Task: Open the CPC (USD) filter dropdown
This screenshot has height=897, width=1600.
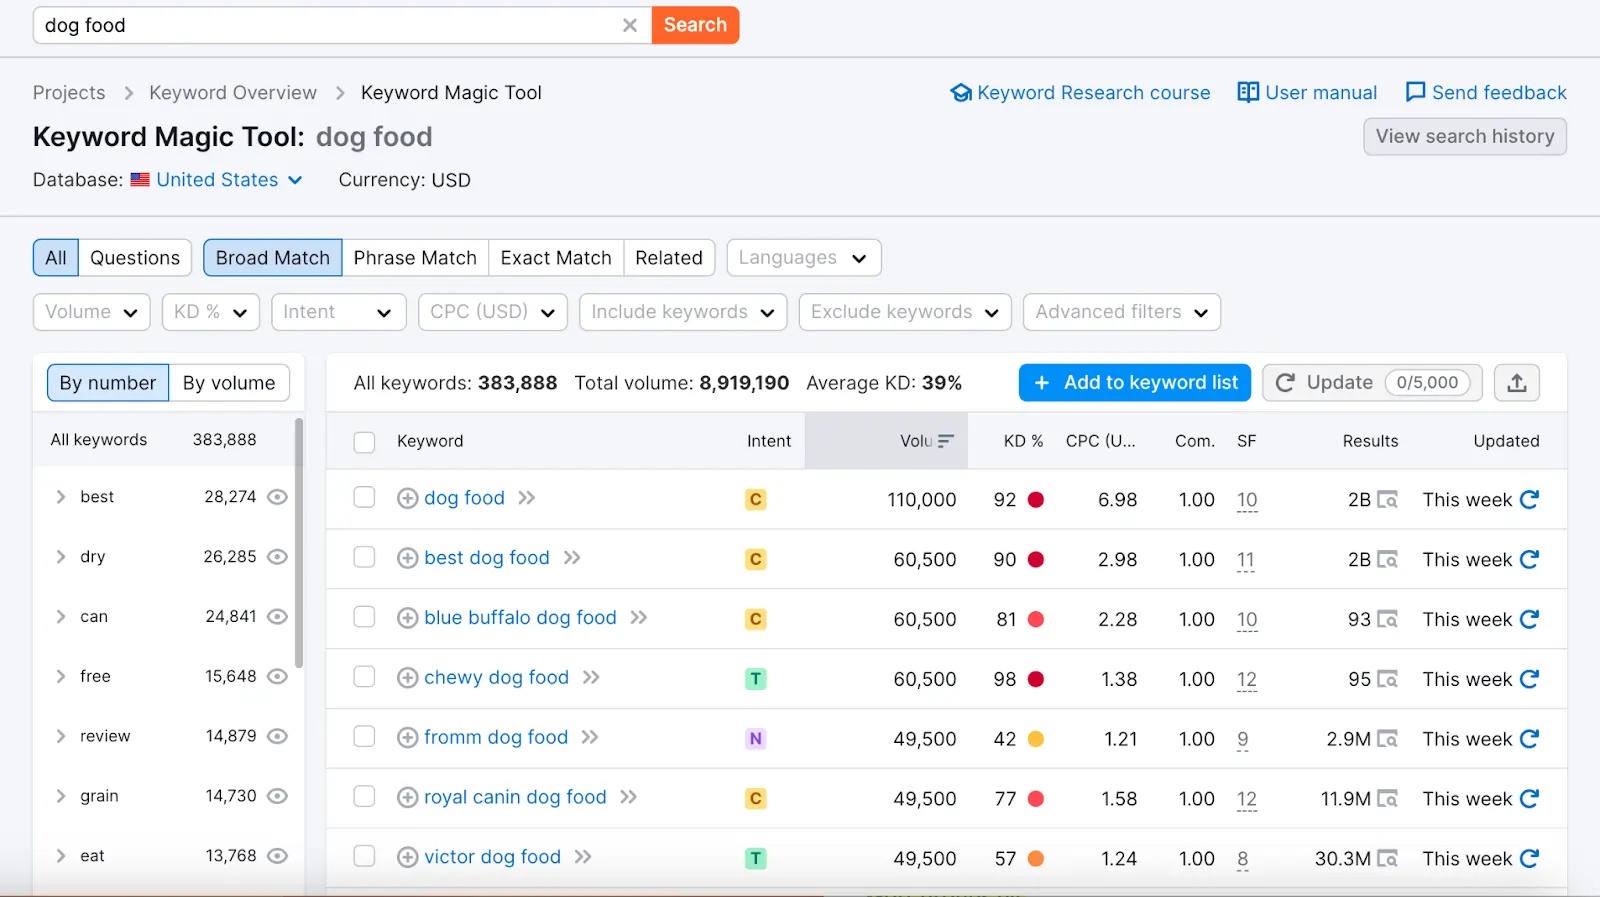Action: pyautogui.click(x=493, y=312)
